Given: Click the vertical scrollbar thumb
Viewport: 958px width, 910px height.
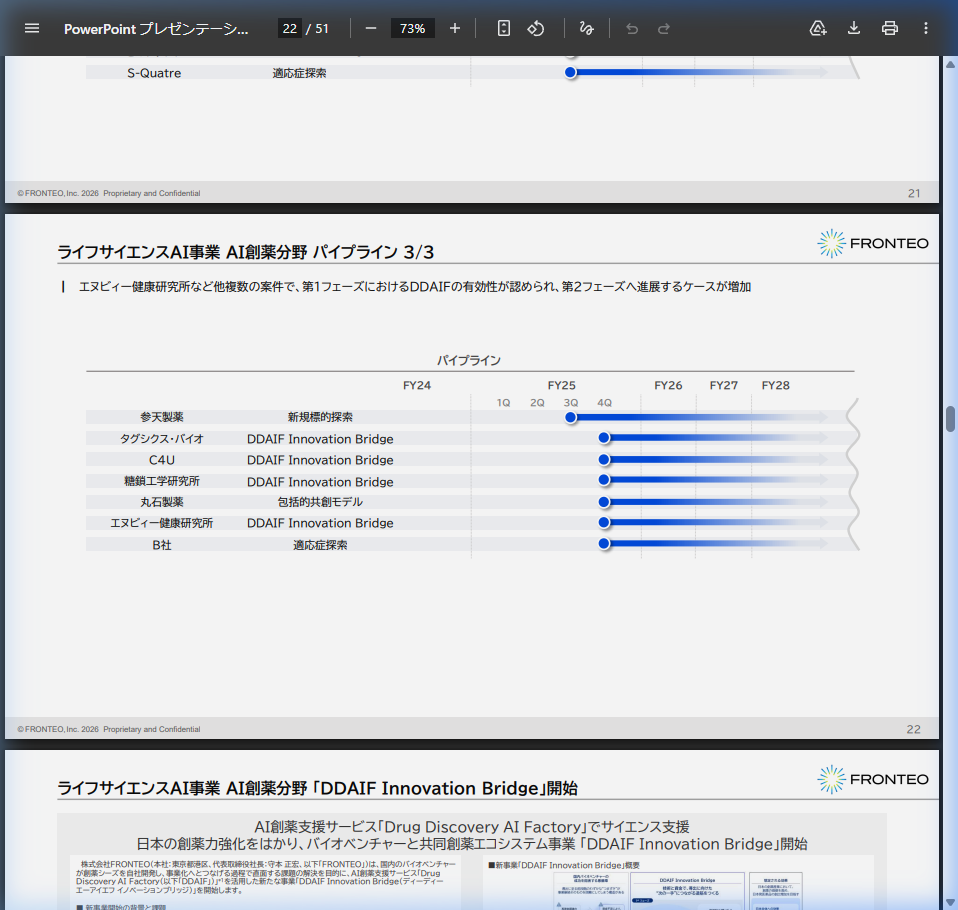Looking at the screenshot, I should coord(950,418).
